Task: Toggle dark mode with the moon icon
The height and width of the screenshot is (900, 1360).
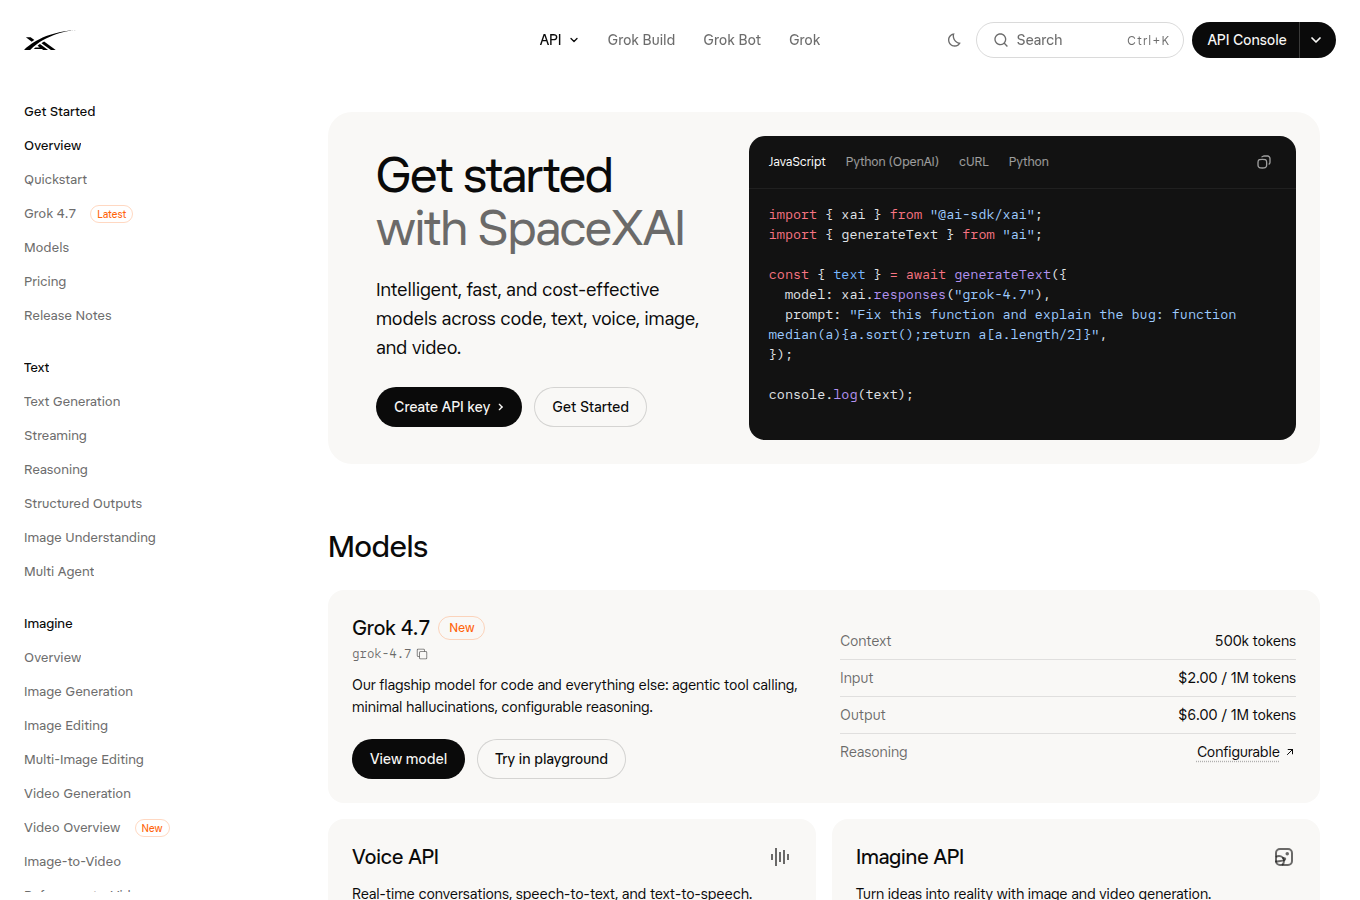Action: point(954,40)
